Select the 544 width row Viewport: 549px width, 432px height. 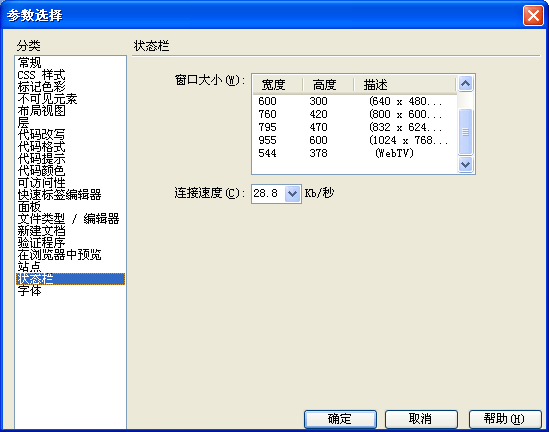(267, 153)
